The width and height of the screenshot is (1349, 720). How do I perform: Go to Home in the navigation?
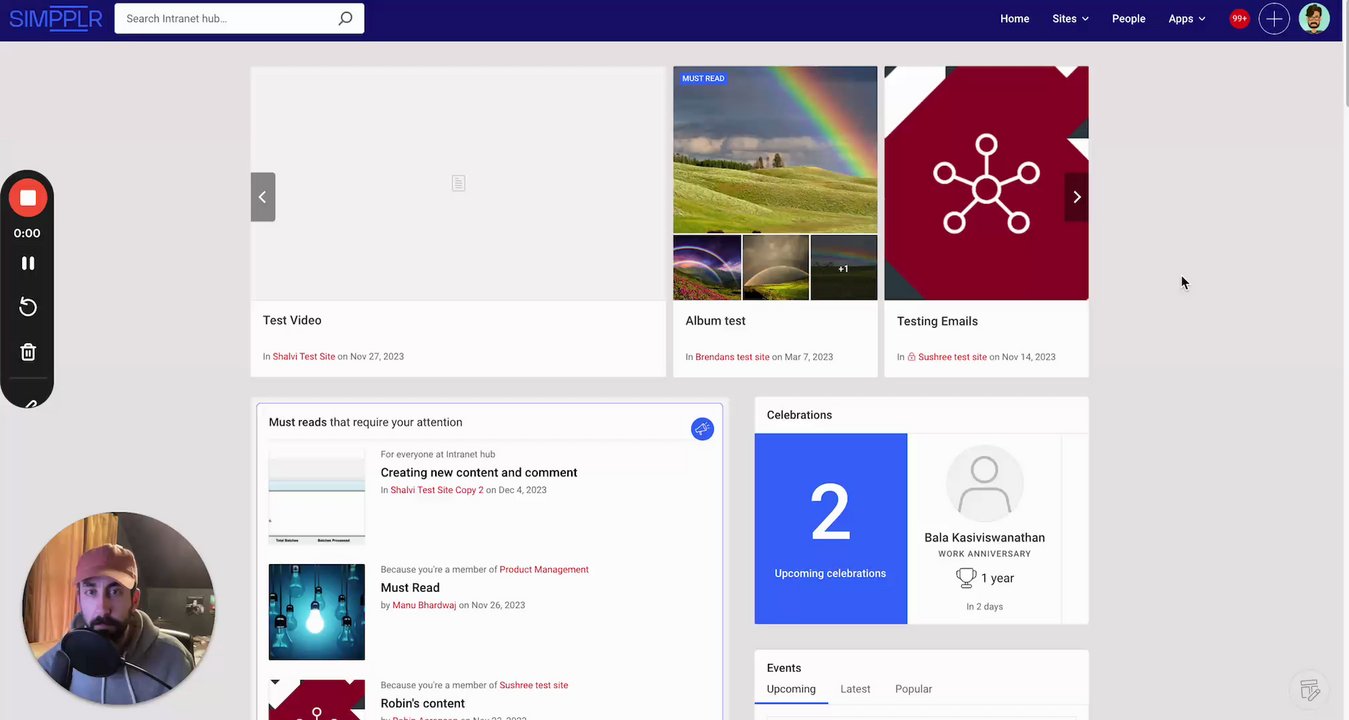(1014, 18)
